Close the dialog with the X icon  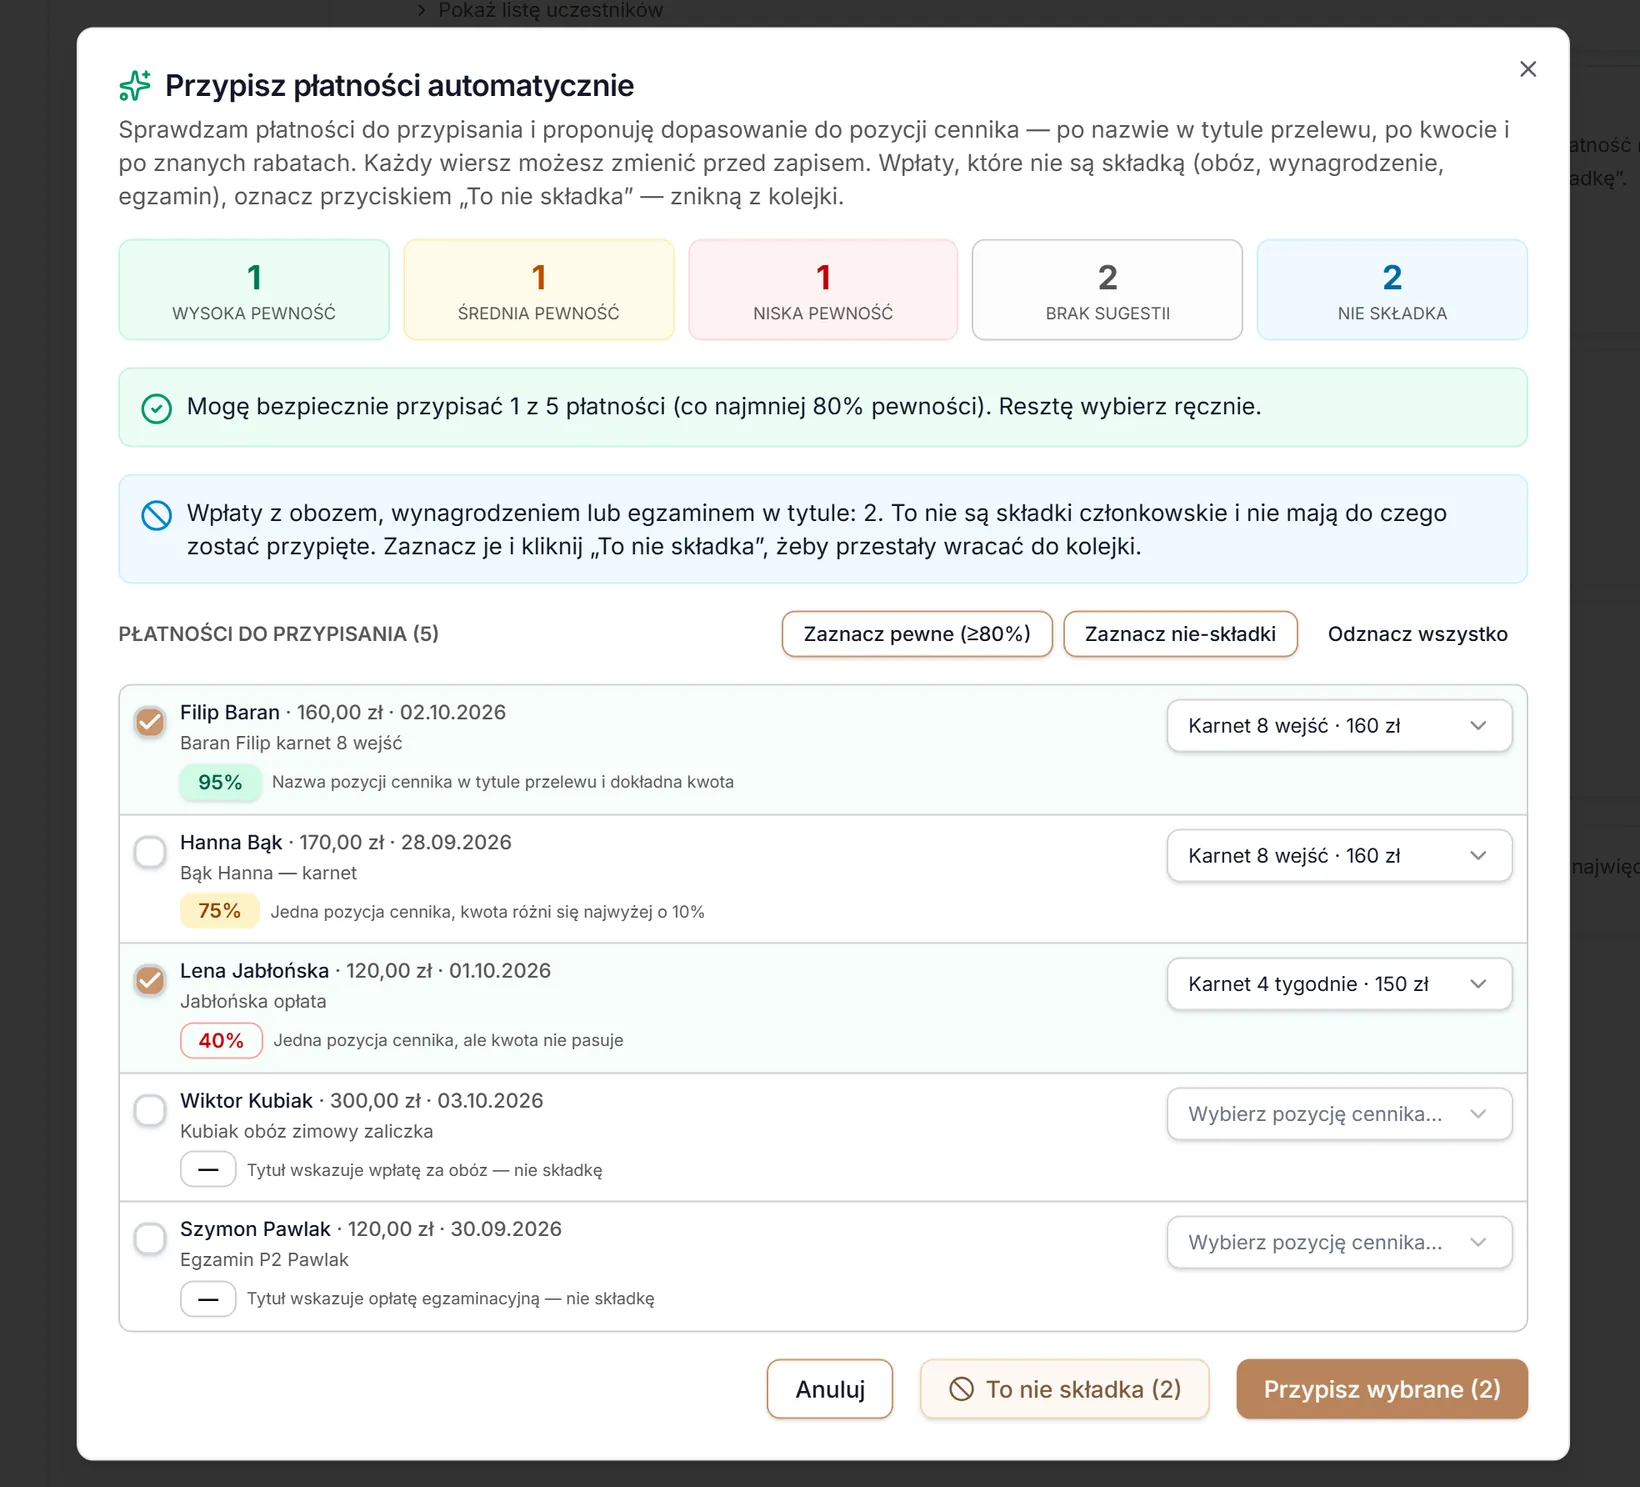1528,69
